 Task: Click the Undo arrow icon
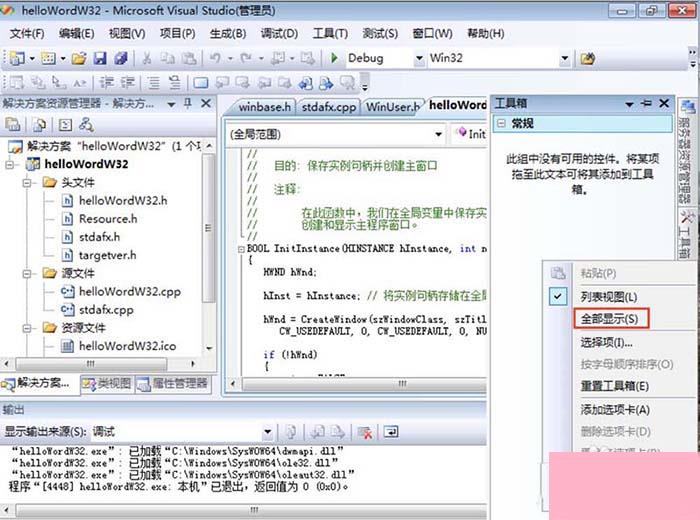click(x=215, y=58)
